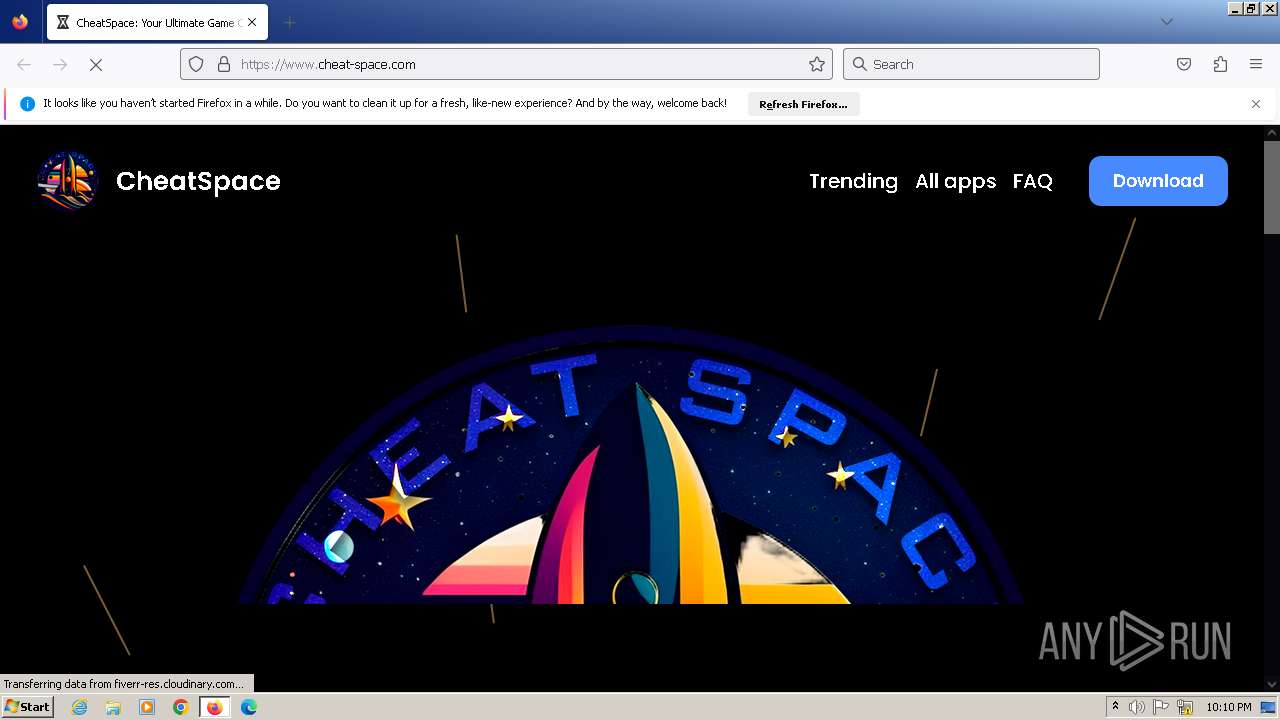Open the network tray icon
Image resolution: width=1280 pixels, height=720 pixels.
click(x=1185, y=707)
